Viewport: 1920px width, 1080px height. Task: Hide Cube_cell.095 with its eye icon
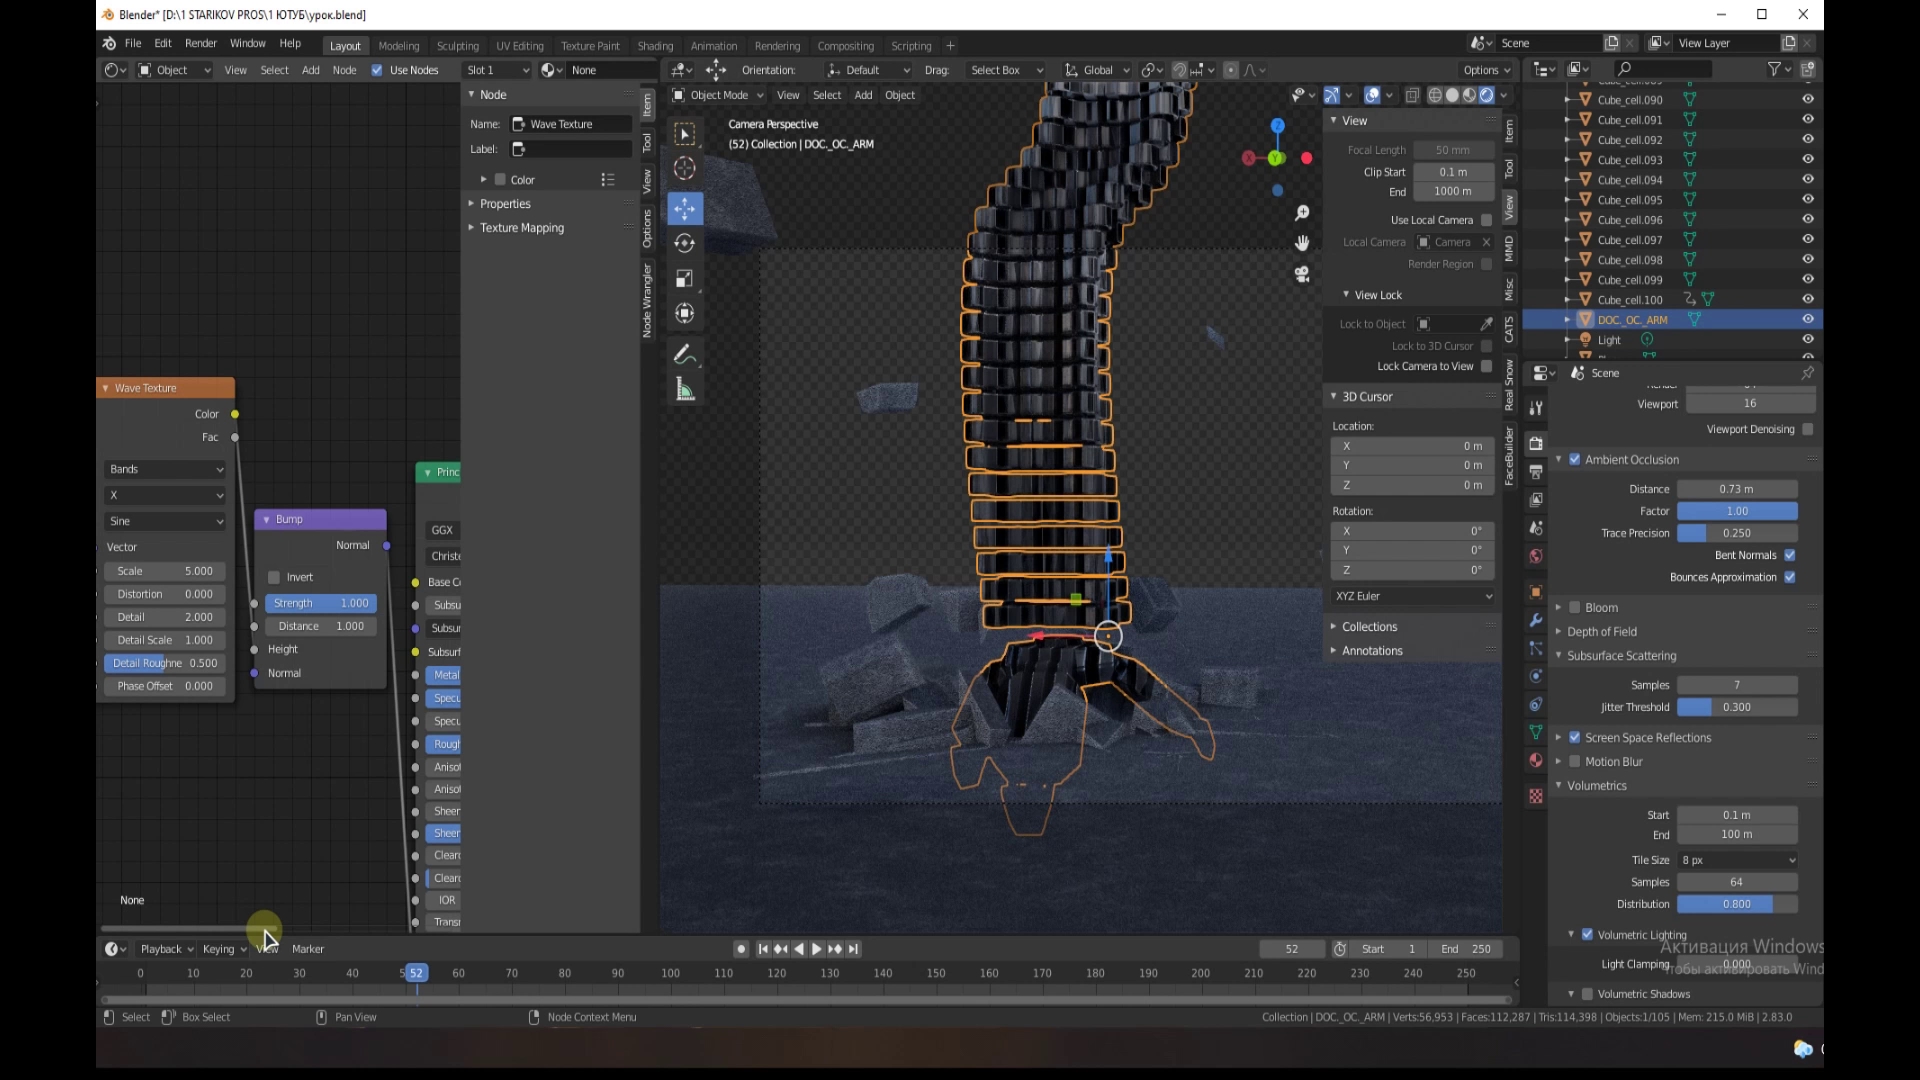[1808, 199]
